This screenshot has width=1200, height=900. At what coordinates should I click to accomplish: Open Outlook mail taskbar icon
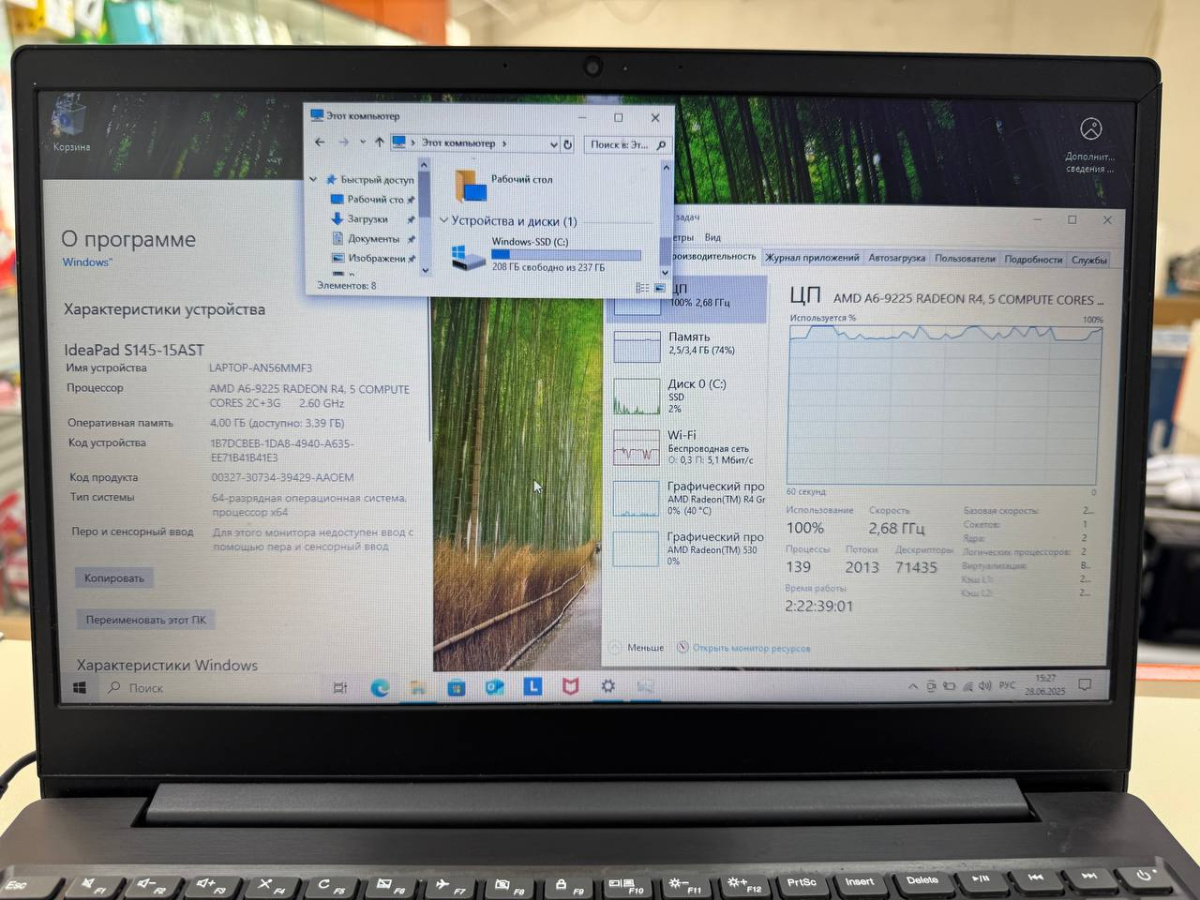coord(494,688)
